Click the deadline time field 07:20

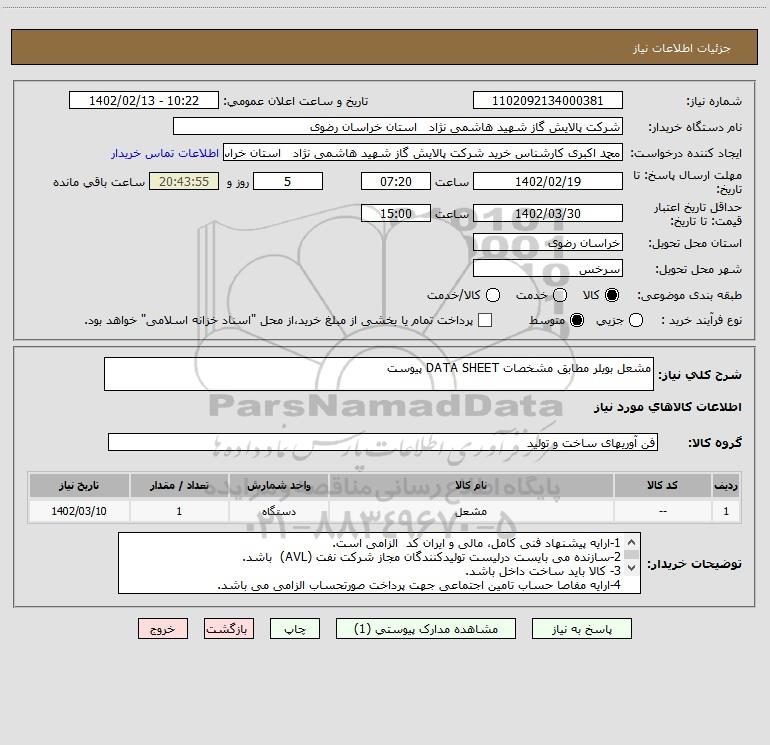click(x=396, y=181)
